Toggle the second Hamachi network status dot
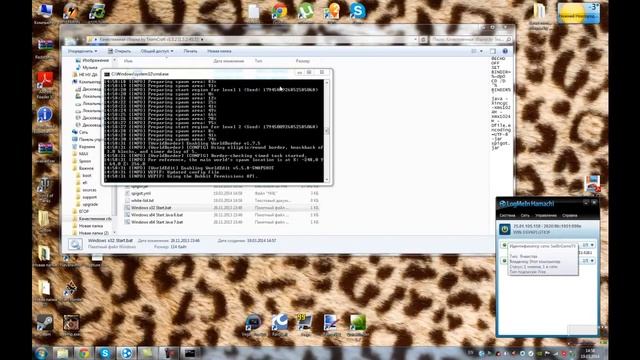The image size is (640, 360). tap(504, 260)
